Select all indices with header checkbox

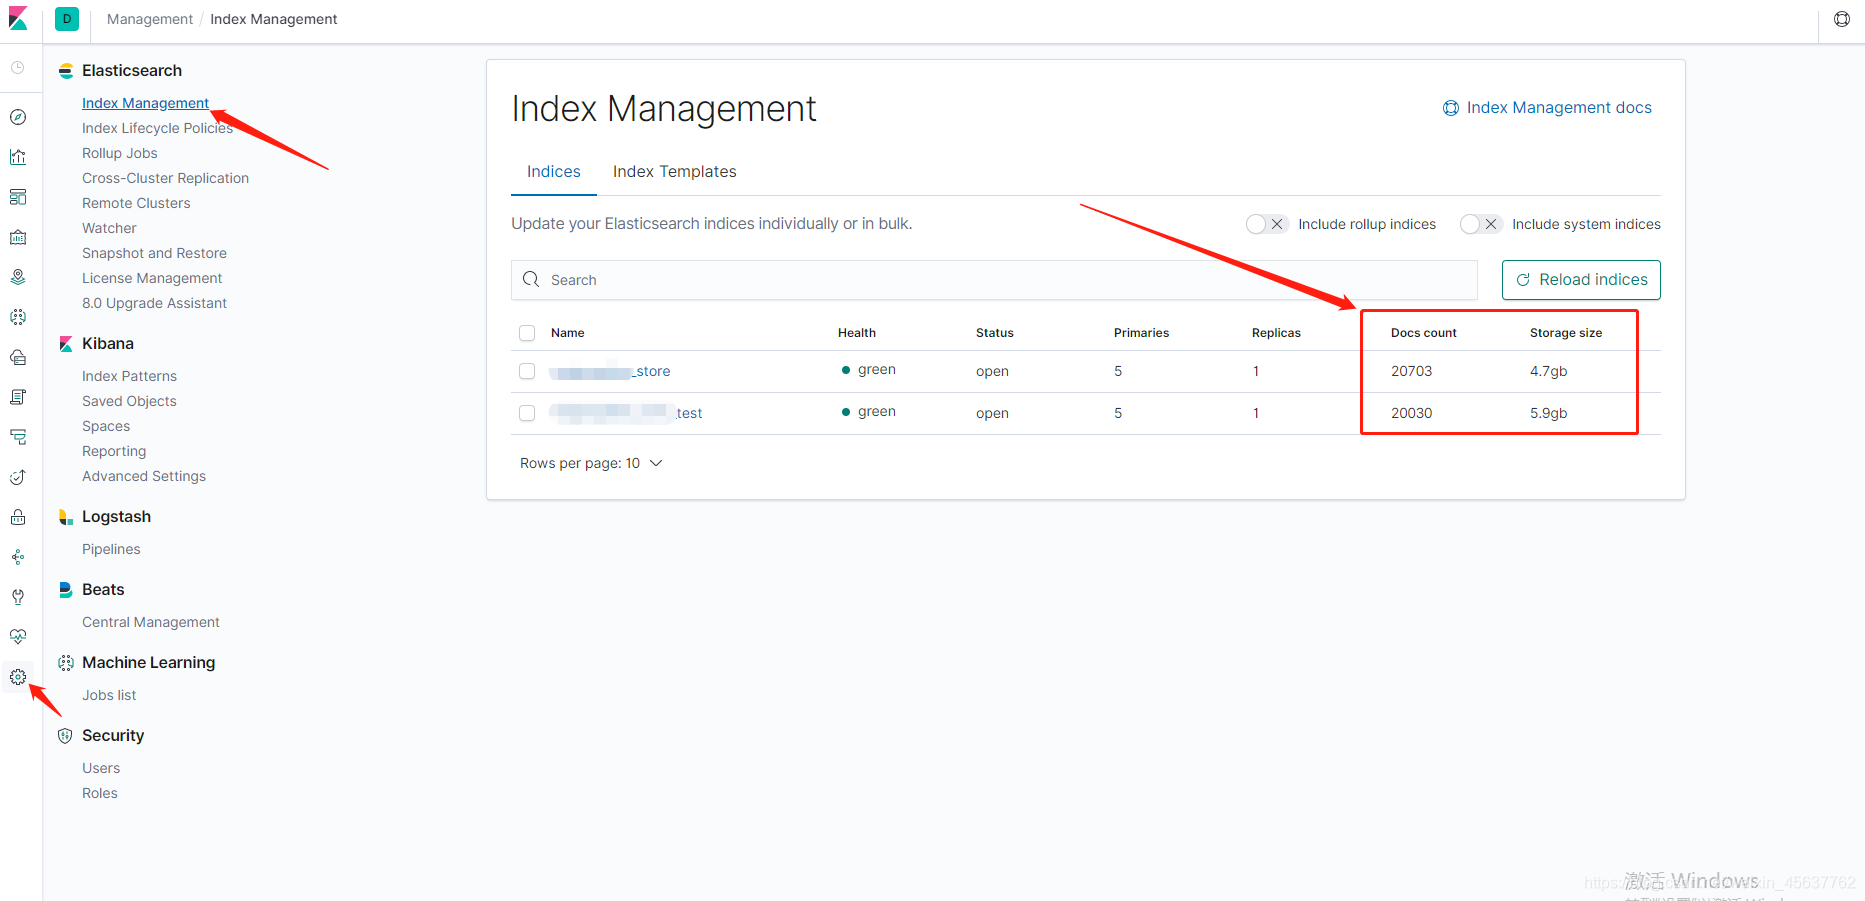(527, 333)
